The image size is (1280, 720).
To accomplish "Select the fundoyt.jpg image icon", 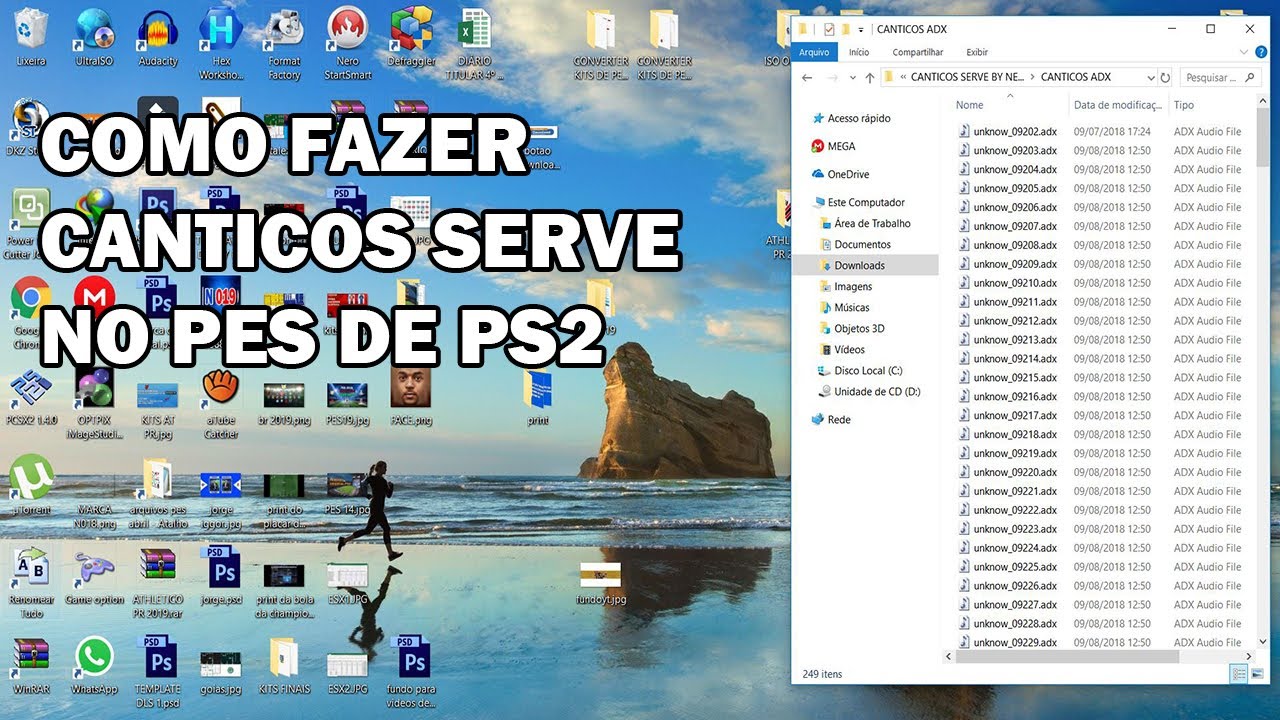I will (601, 582).
